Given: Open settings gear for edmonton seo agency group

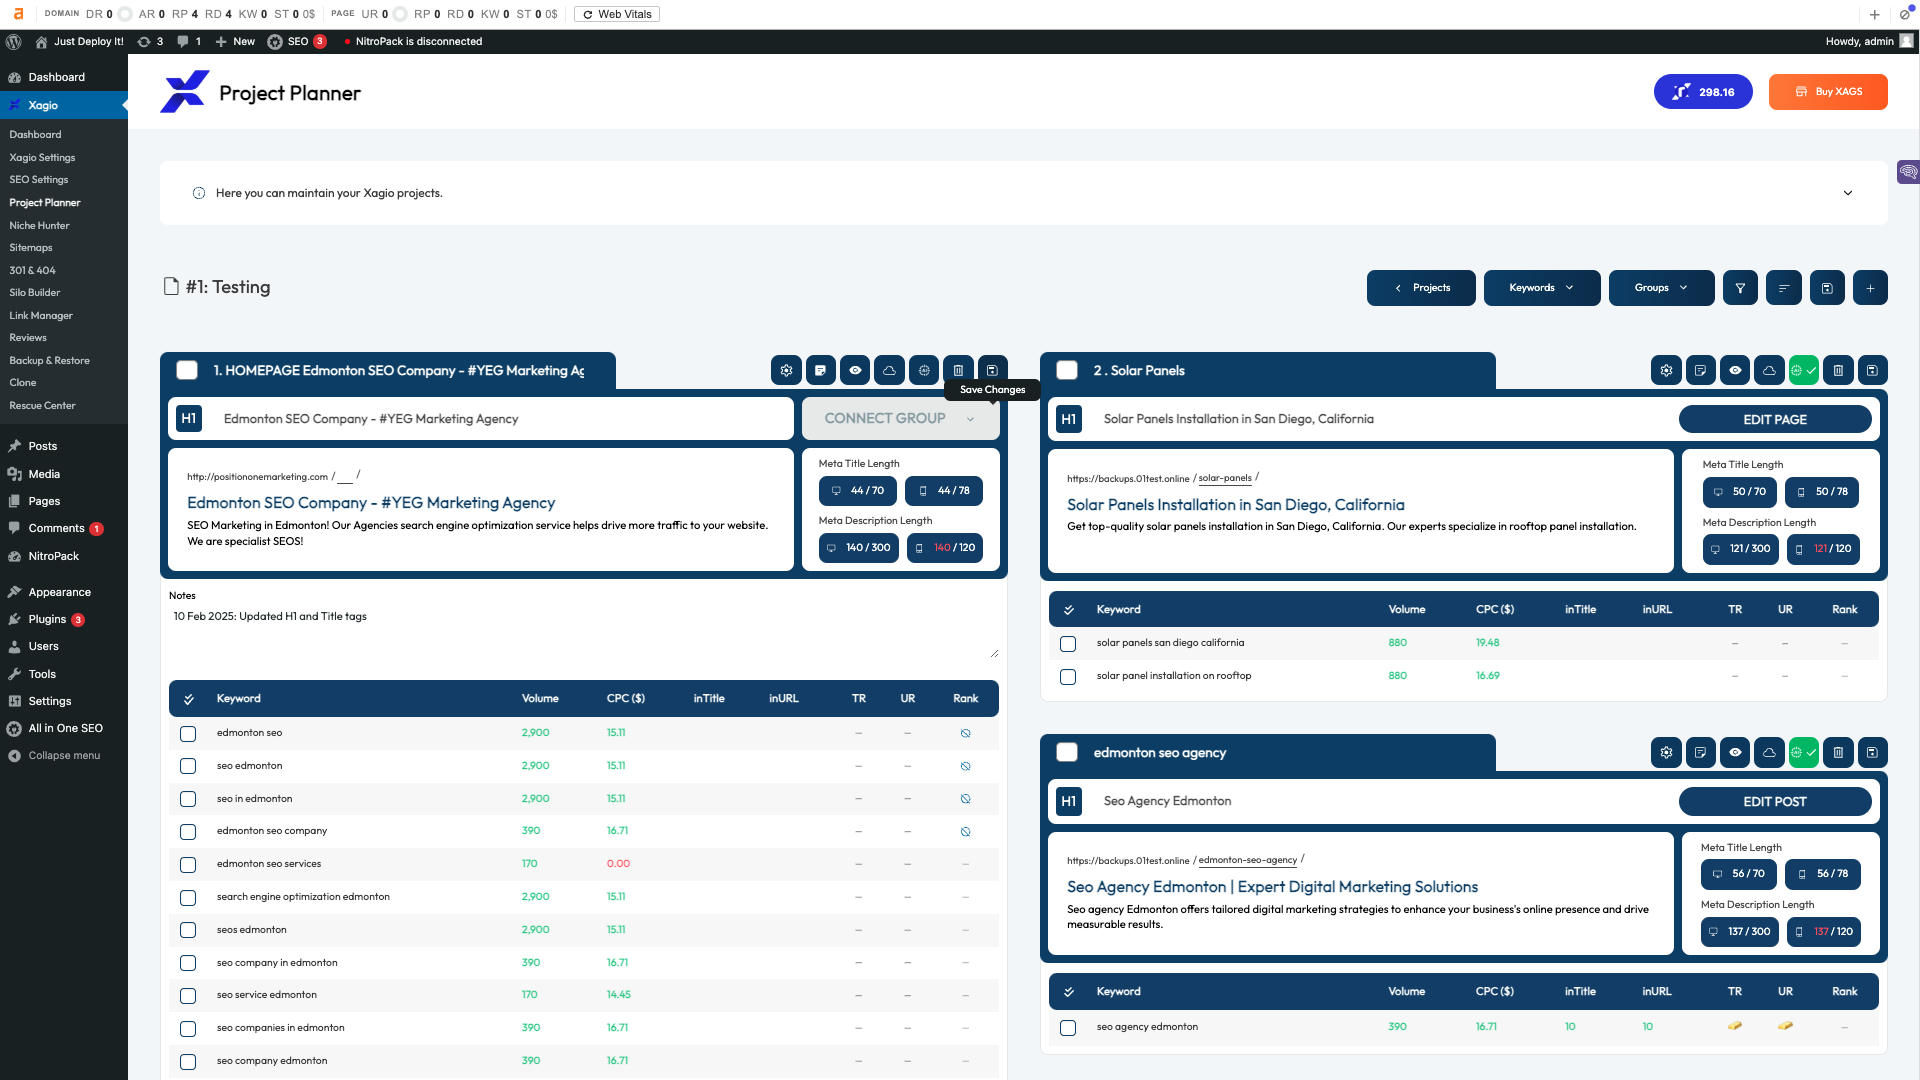Looking at the screenshot, I should [x=1666, y=753].
